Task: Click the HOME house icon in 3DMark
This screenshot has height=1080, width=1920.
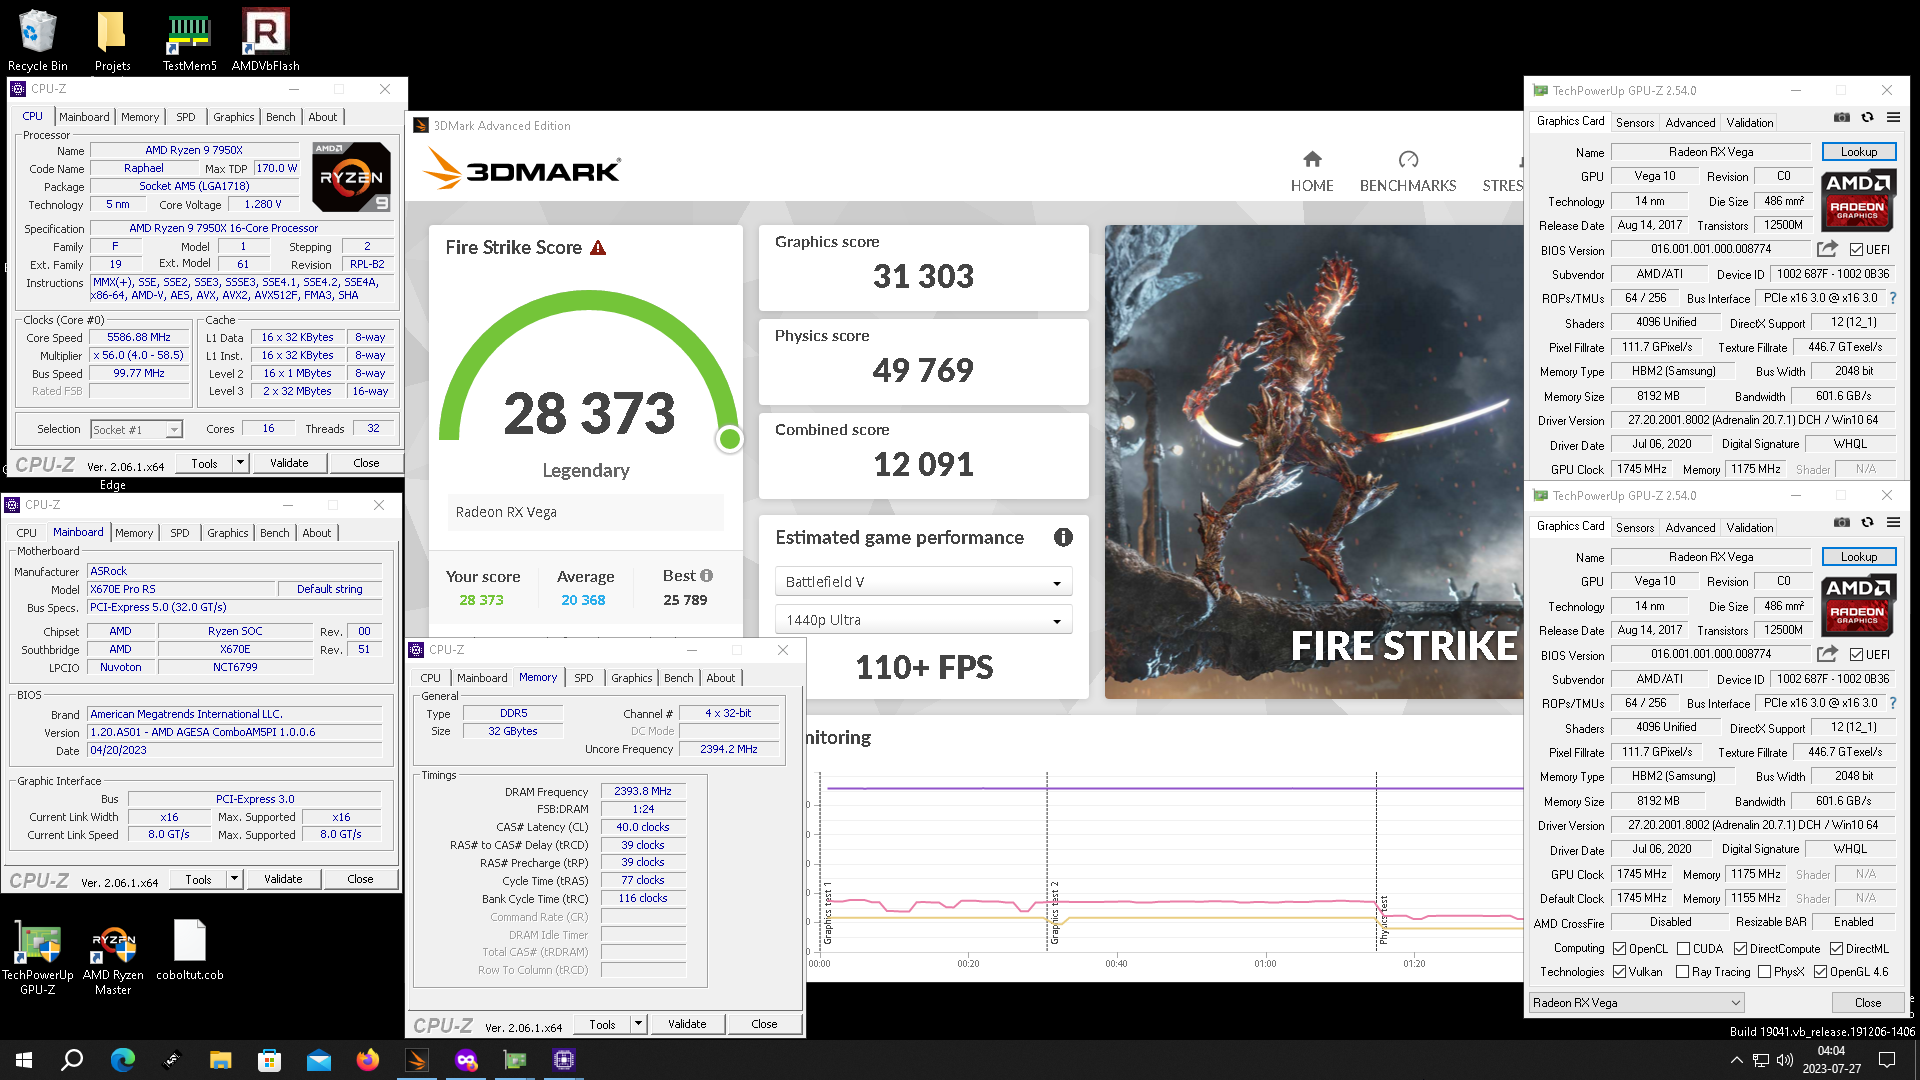Action: point(1312,159)
